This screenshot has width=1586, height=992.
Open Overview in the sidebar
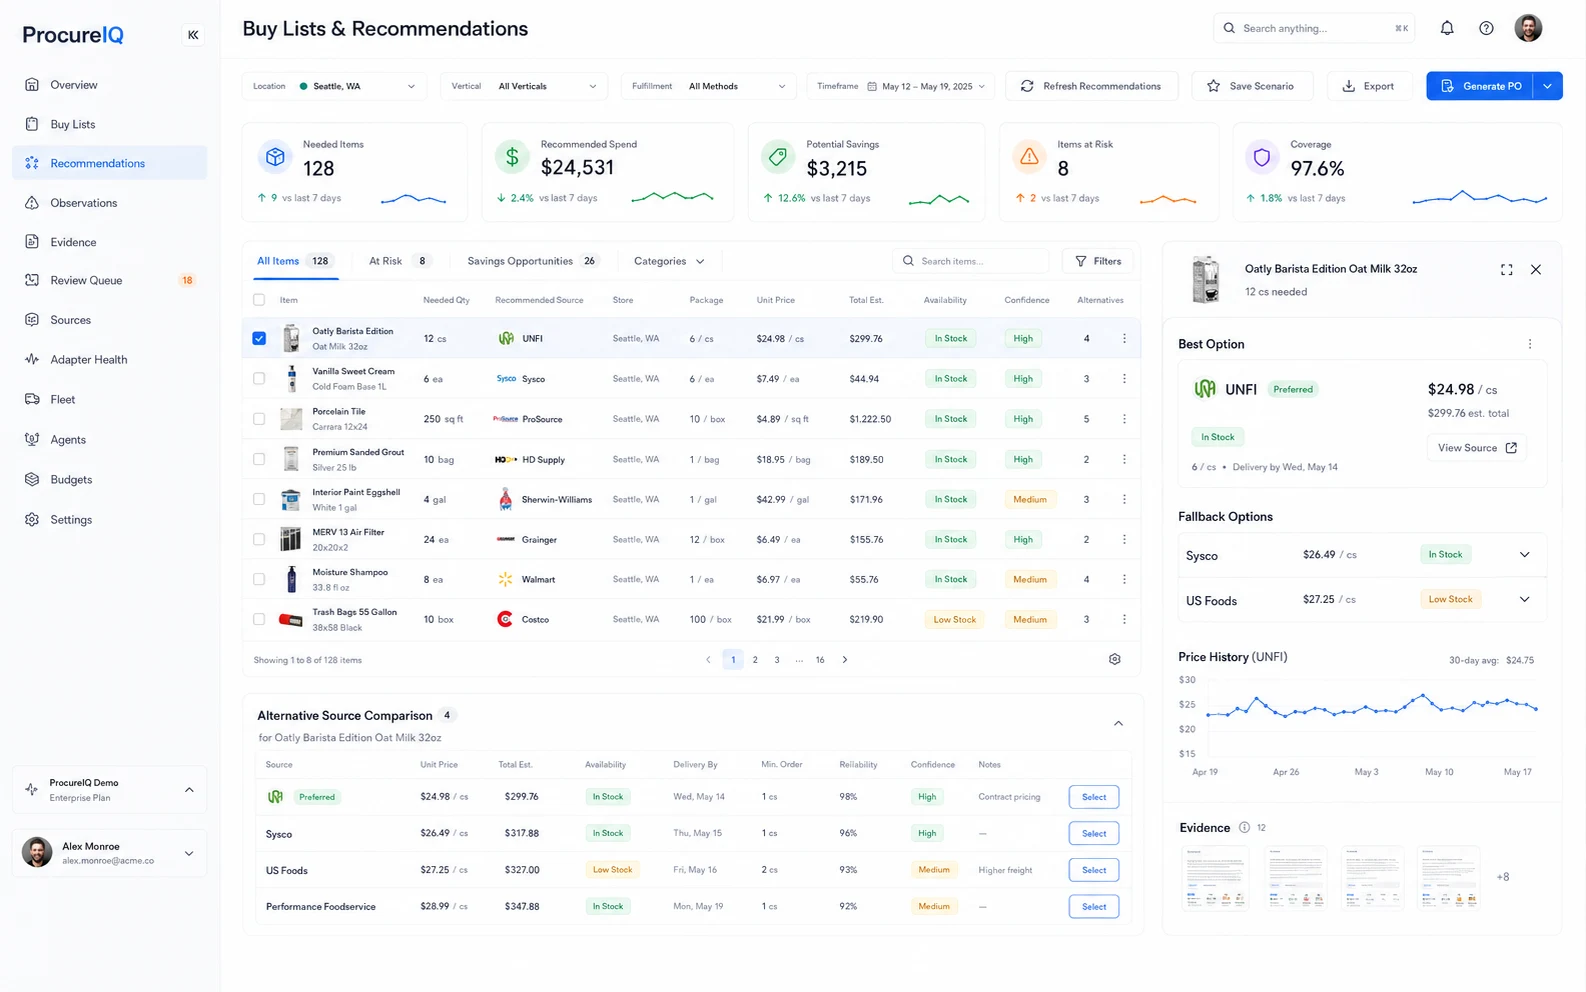click(x=109, y=85)
